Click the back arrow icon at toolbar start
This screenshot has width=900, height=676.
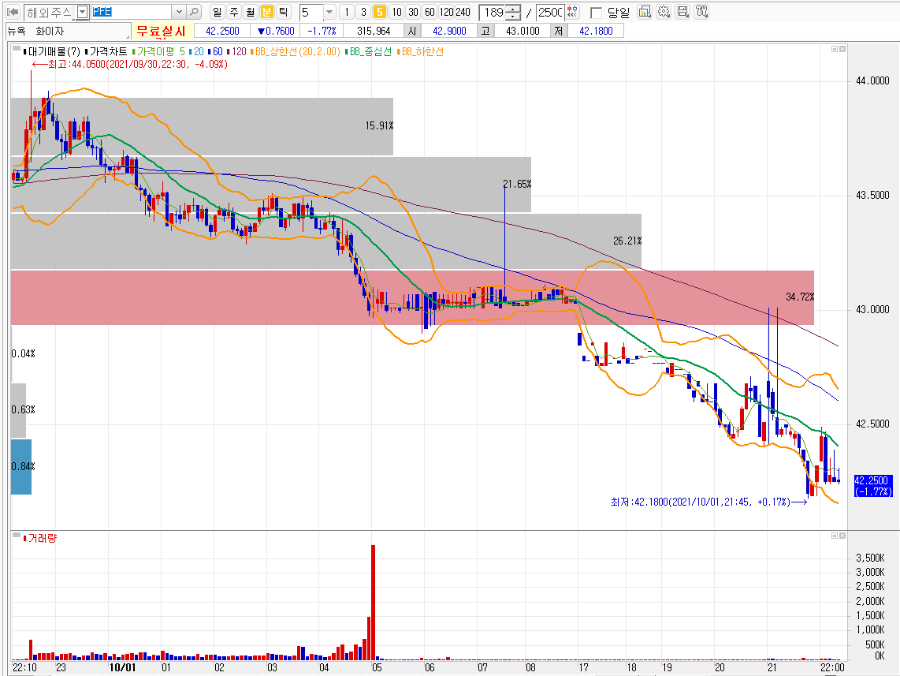coord(13,12)
